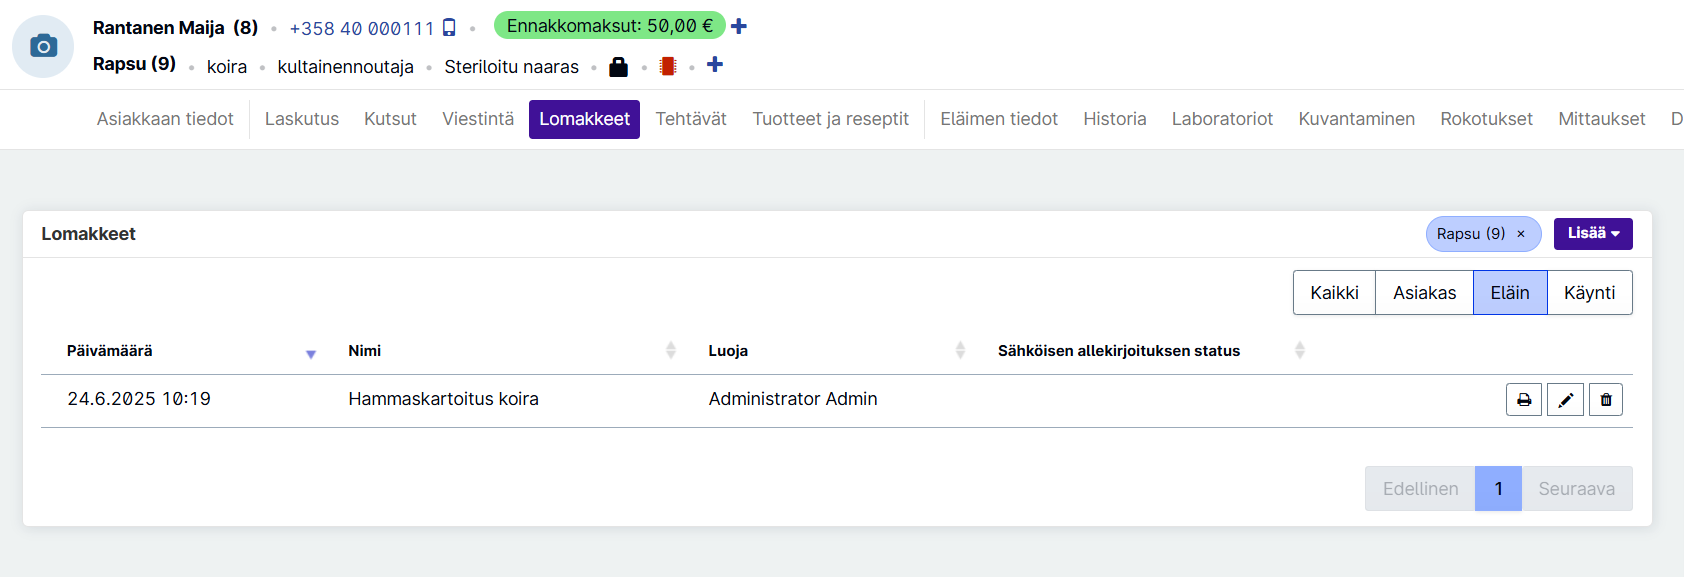Click the black lock icon for Rapsu
Image resolution: width=1684 pixels, height=577 pixels.
618,67
